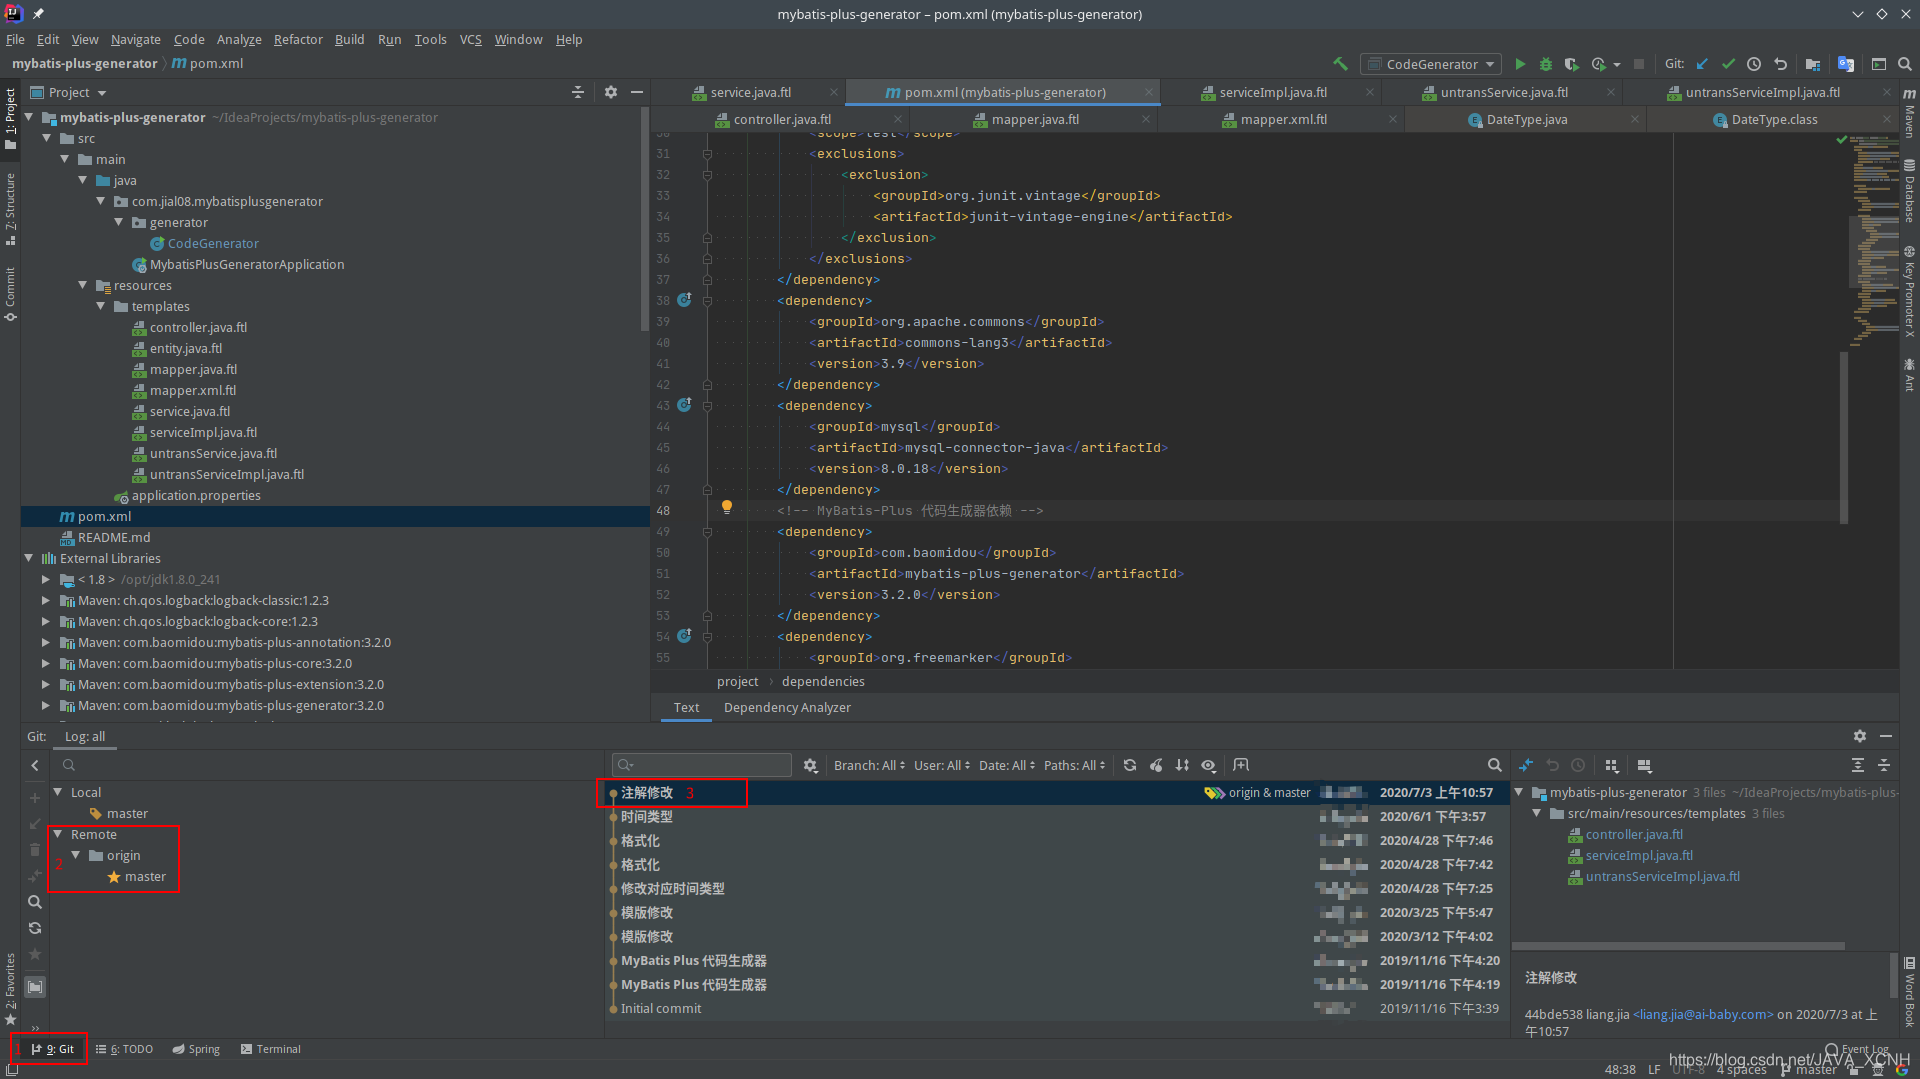This screenshot has width=1920, height=1079.
Task: Show Git history via the clock icon
Action: [x=1754, y=64]
